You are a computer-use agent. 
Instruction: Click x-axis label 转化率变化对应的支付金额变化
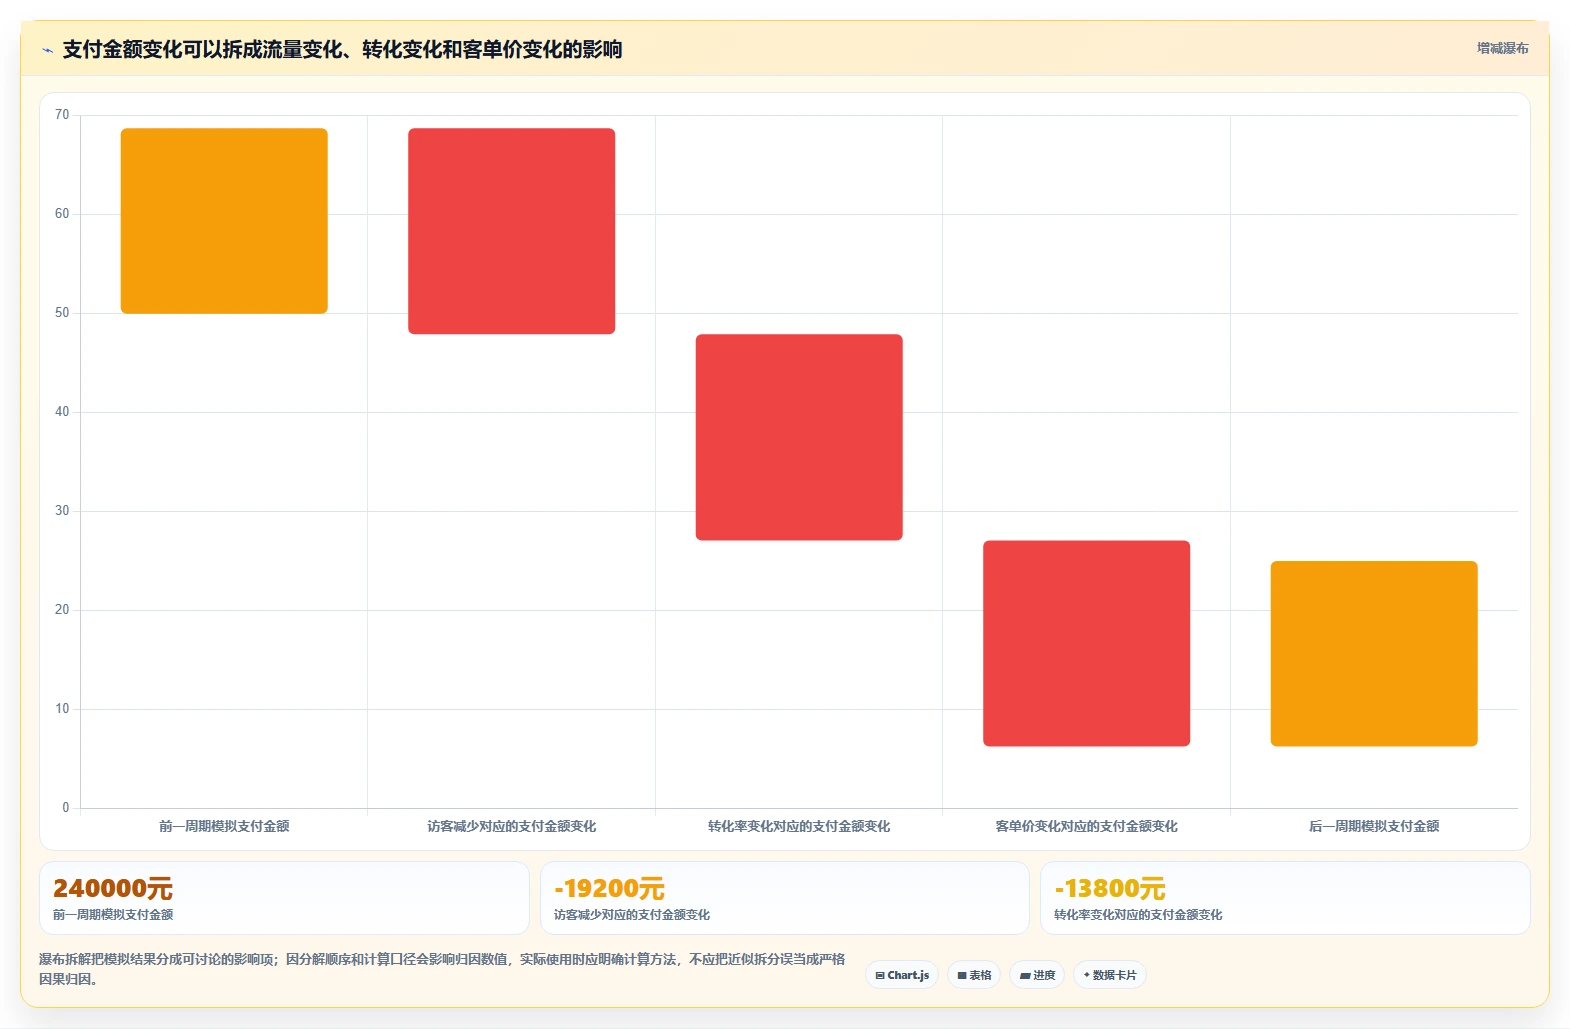[x=799, y=826]
